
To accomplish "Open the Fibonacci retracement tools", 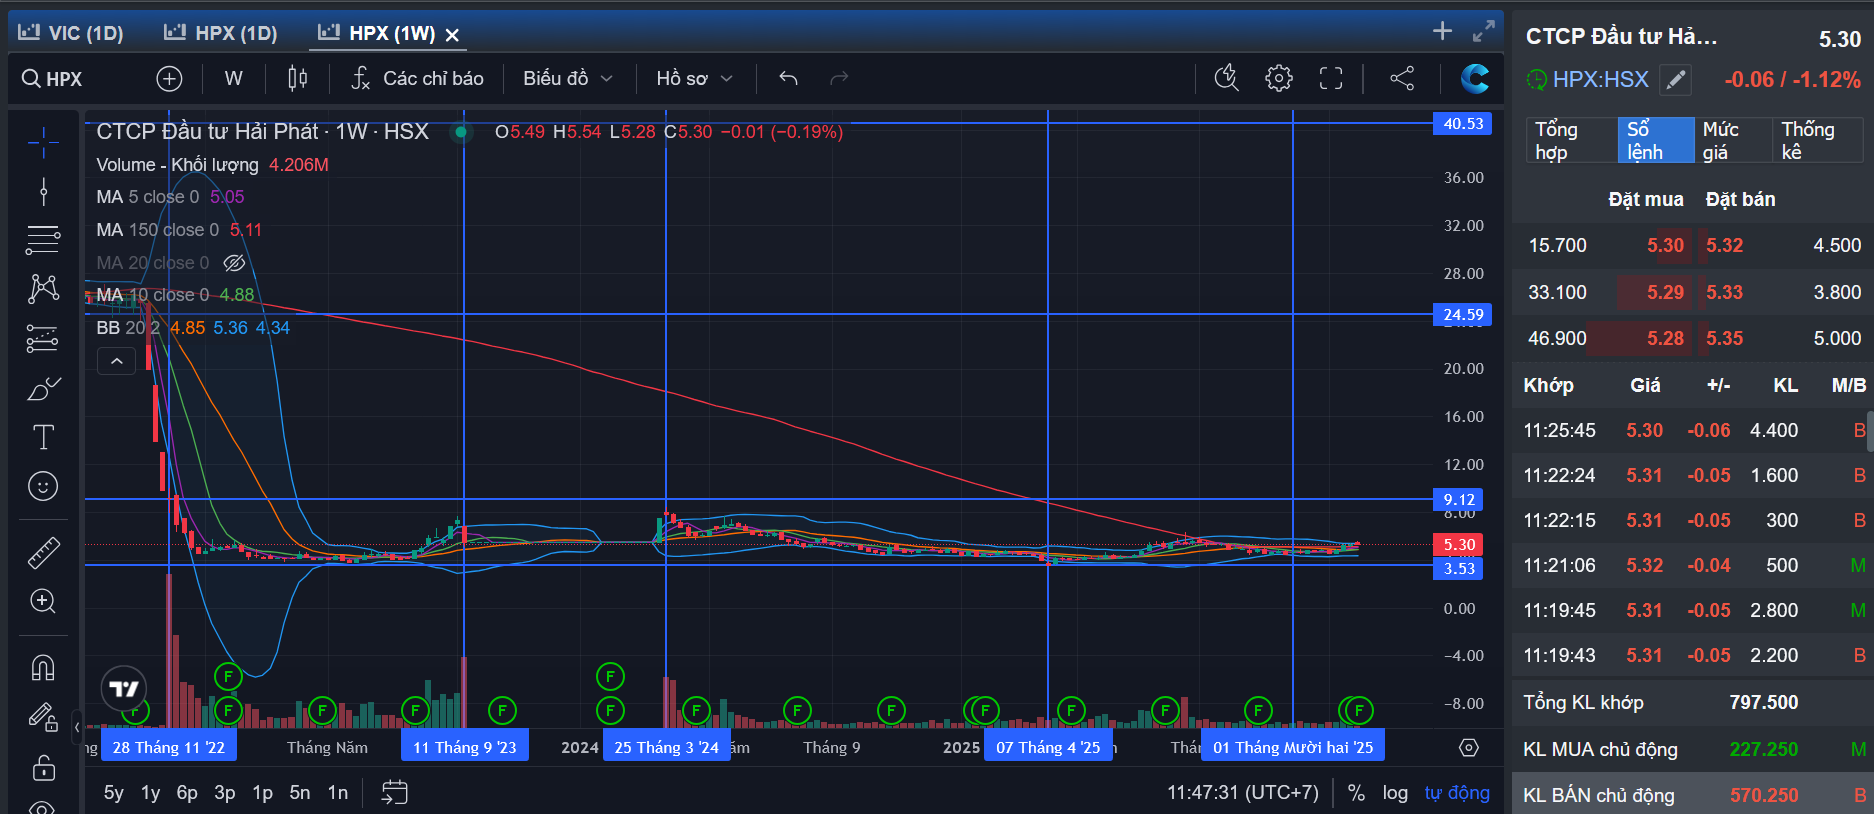I will point(43,240).
